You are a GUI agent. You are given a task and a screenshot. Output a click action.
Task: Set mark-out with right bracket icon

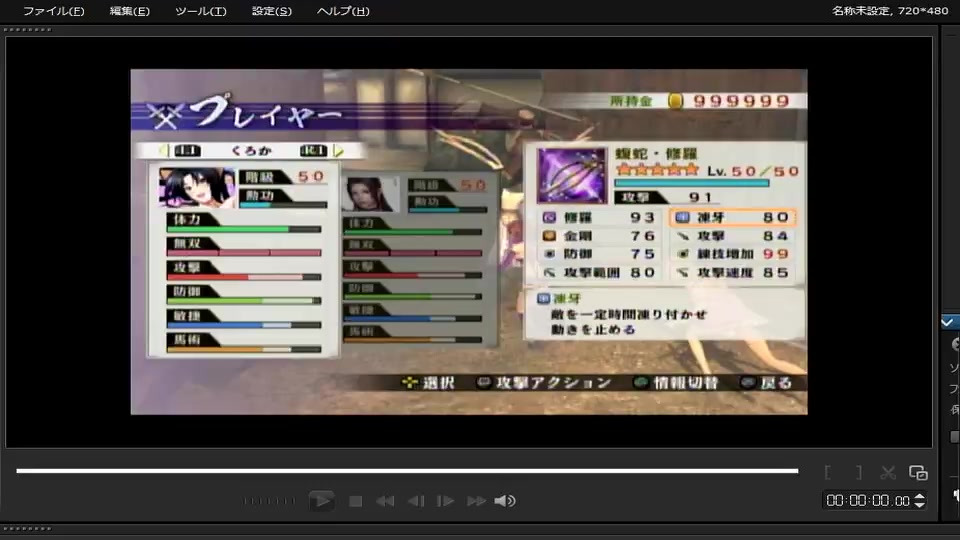pyautogui.click(x=859, y=472)
